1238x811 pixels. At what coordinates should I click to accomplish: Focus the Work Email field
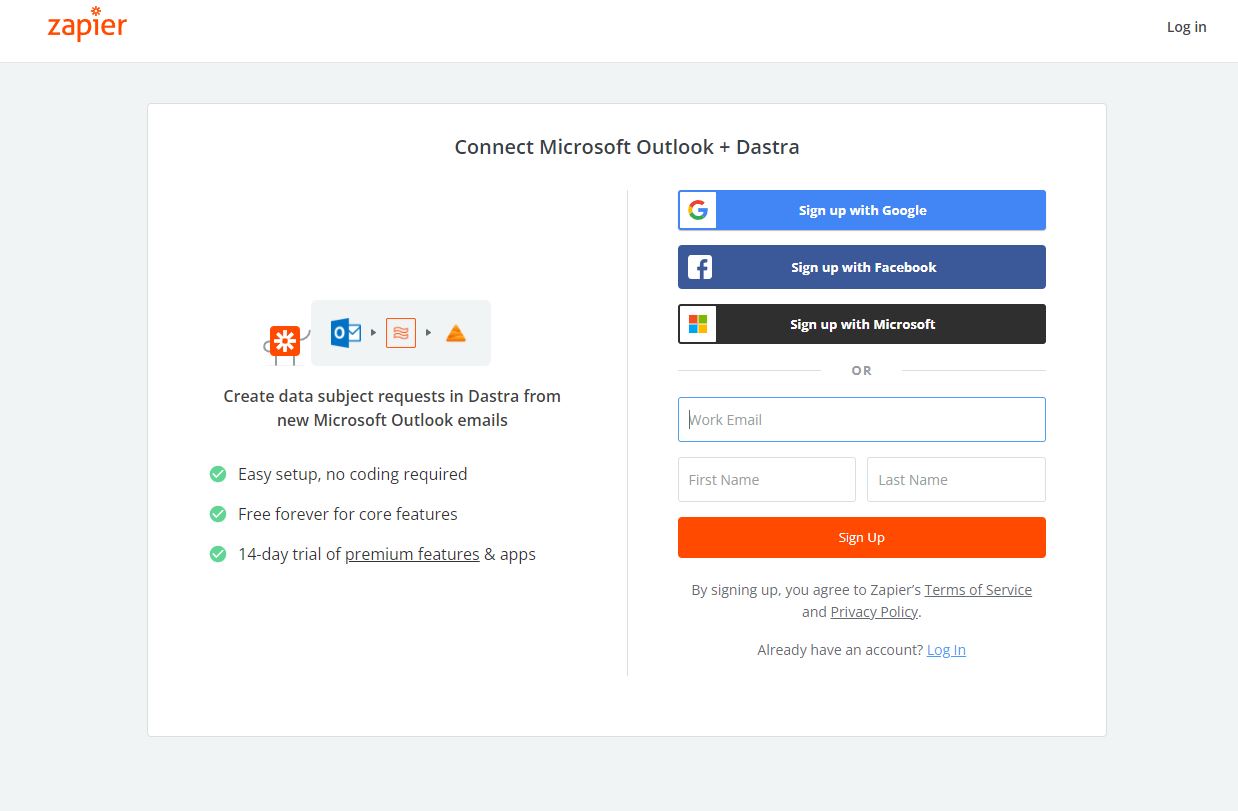[x=862, y=420]
